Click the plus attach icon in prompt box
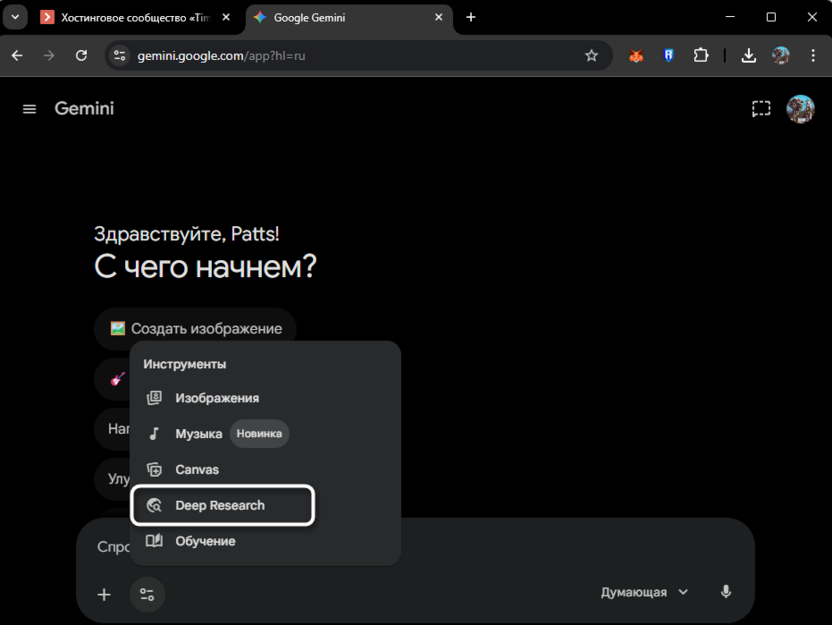The height and width of the screenshot is (625, 832). pos(104,594)
